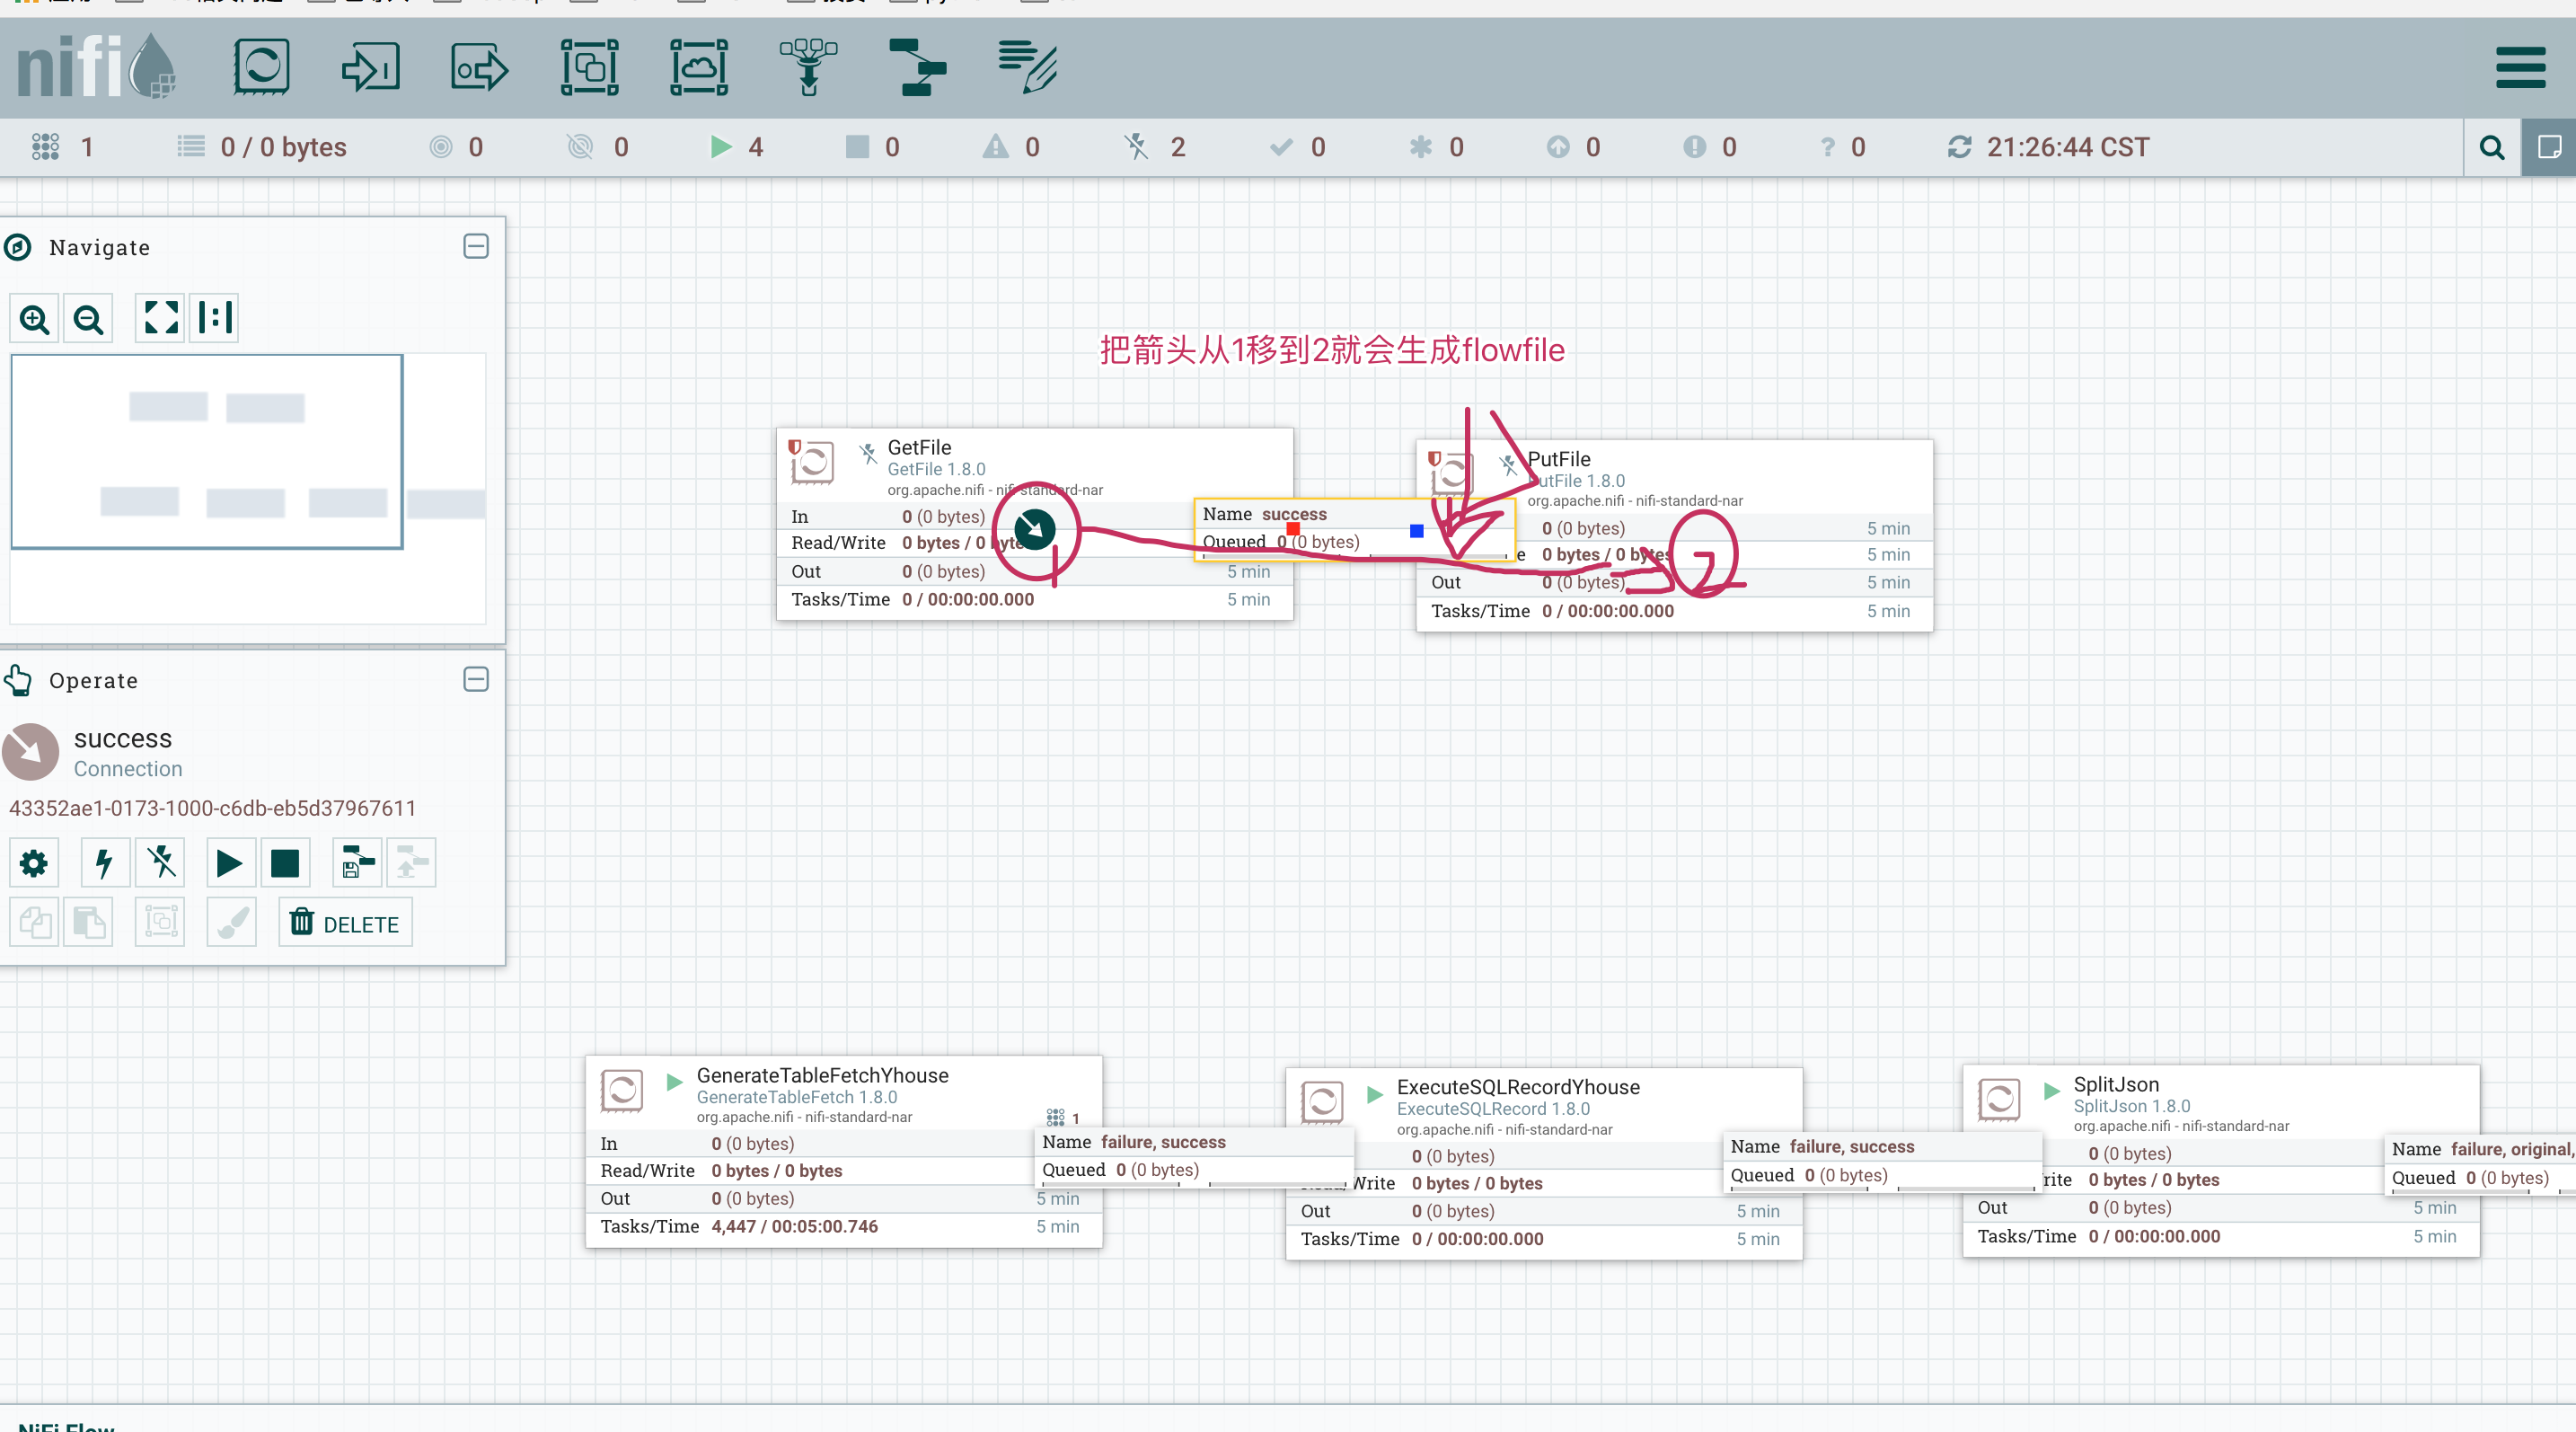
Task: Click the SplitJson processor icon
Action: click(x=1999, y=1100)
